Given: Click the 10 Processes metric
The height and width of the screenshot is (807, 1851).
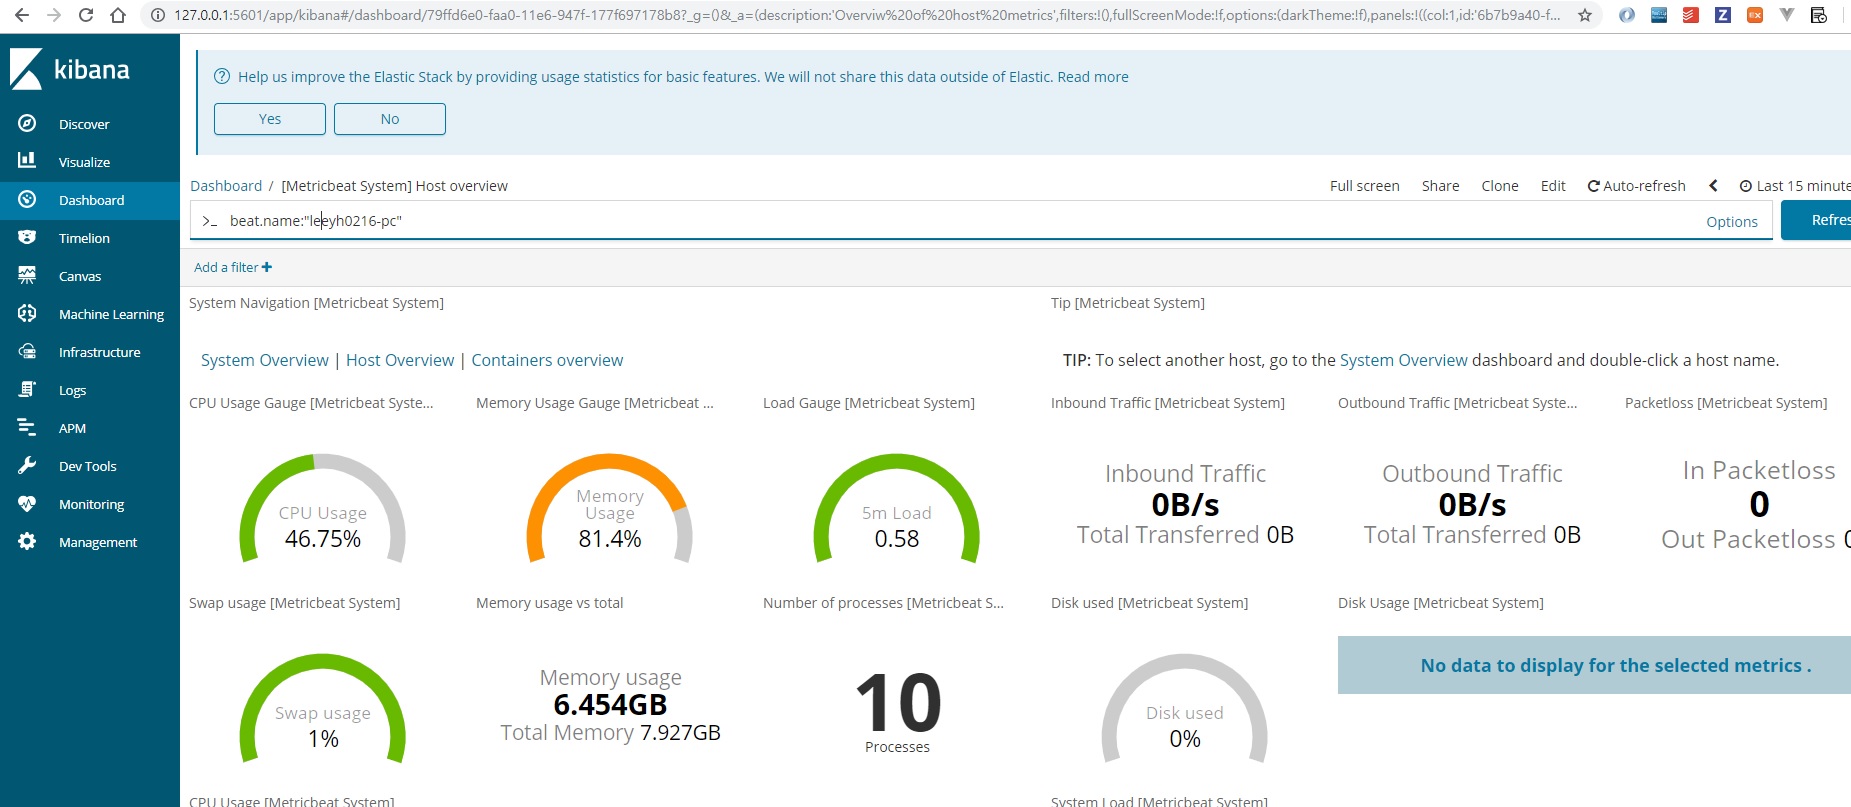Looking at the screenshot, I should tap(898, 712).
